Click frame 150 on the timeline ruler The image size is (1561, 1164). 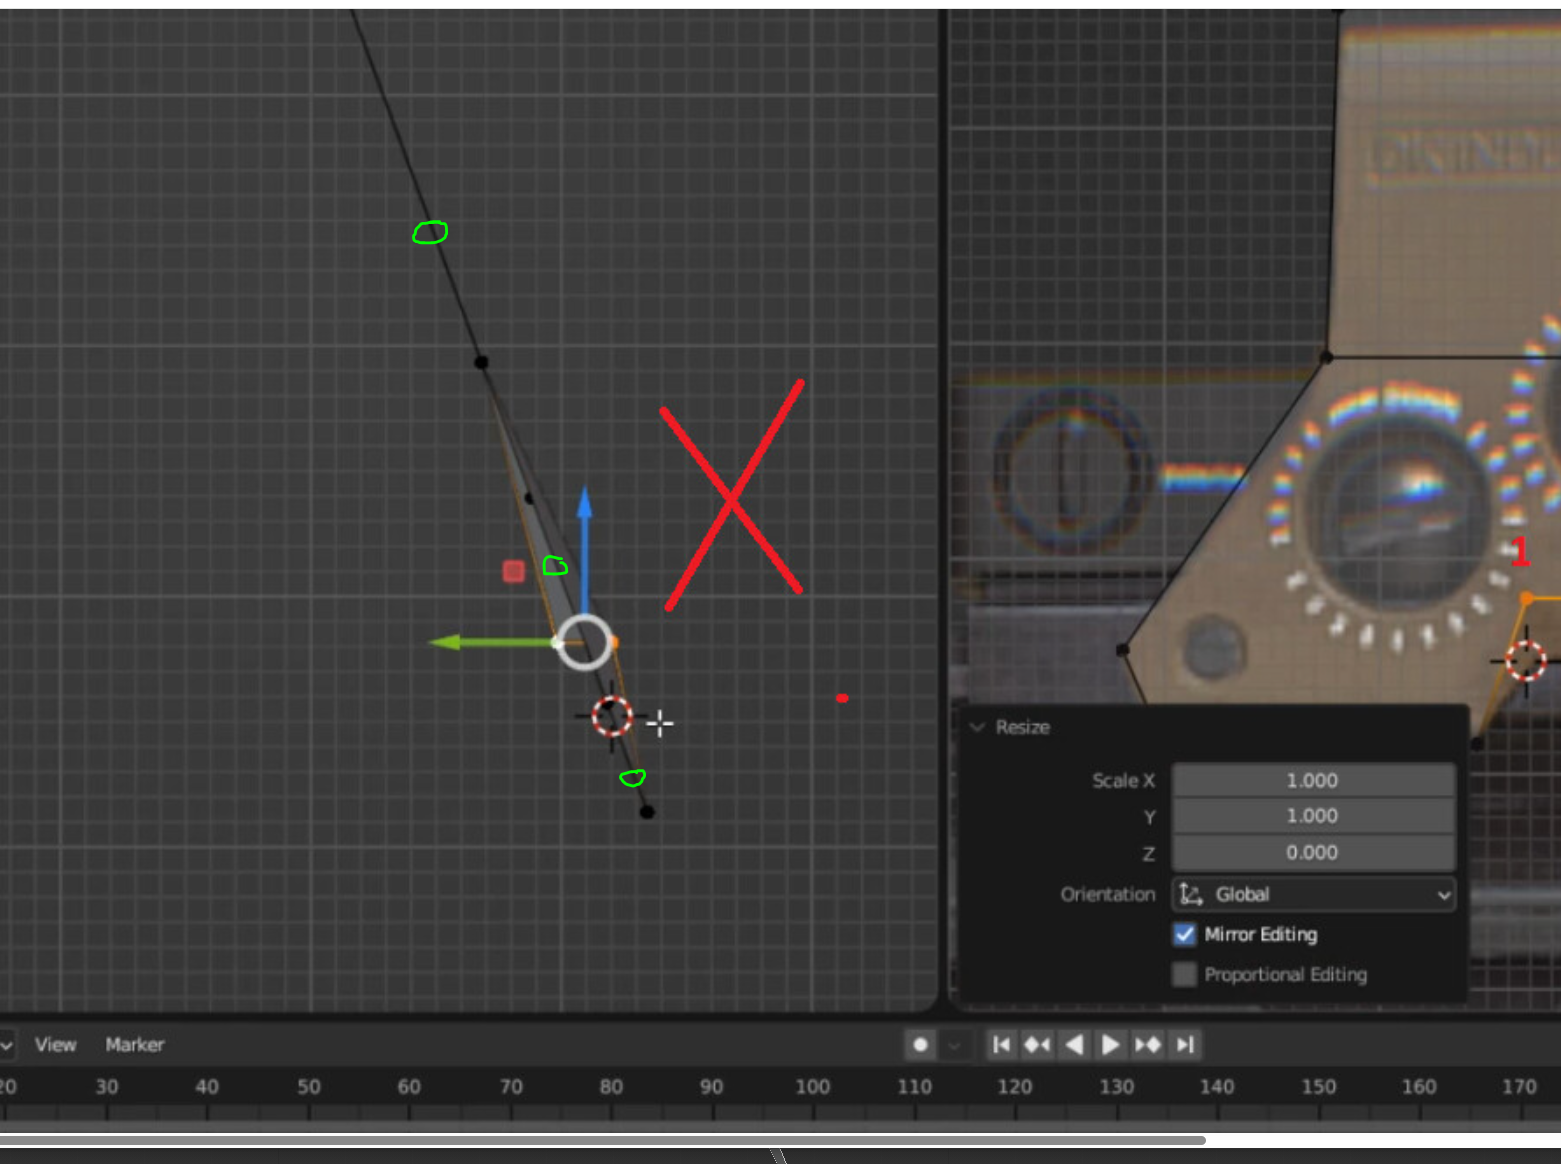point(1318,1087)
